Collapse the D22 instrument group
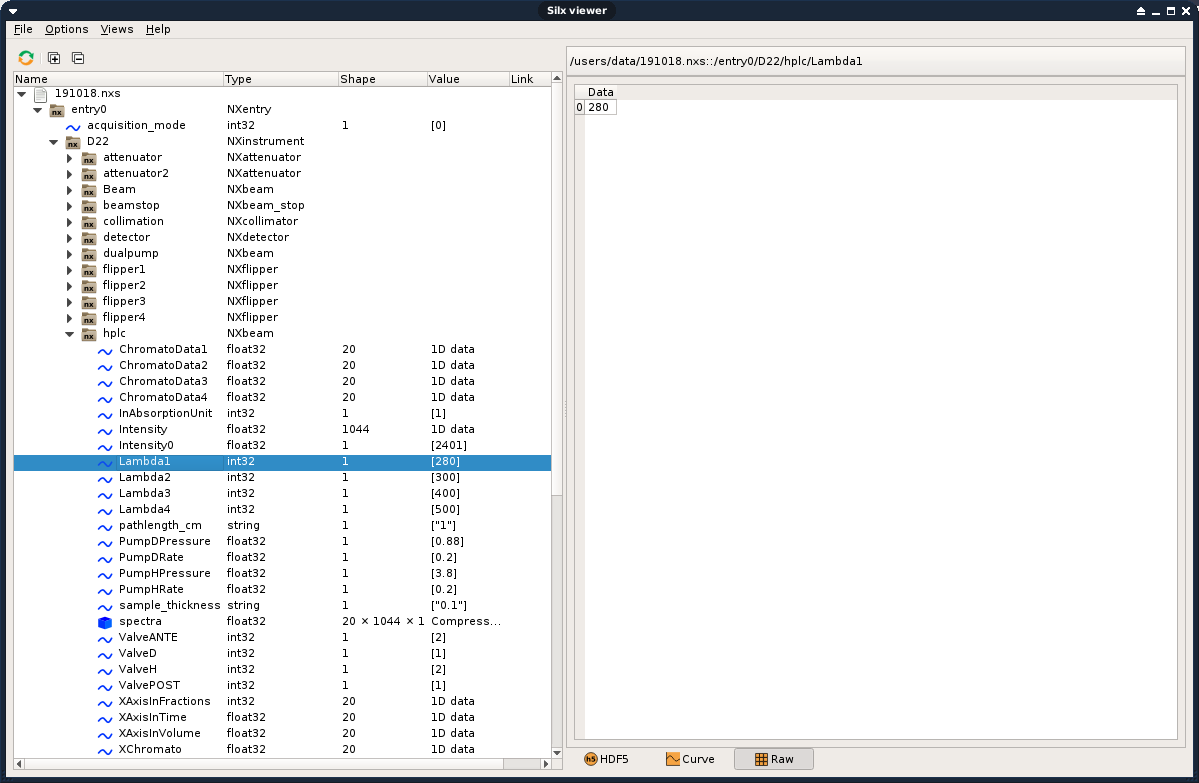 pyautogui.click(x=54, y=142)
